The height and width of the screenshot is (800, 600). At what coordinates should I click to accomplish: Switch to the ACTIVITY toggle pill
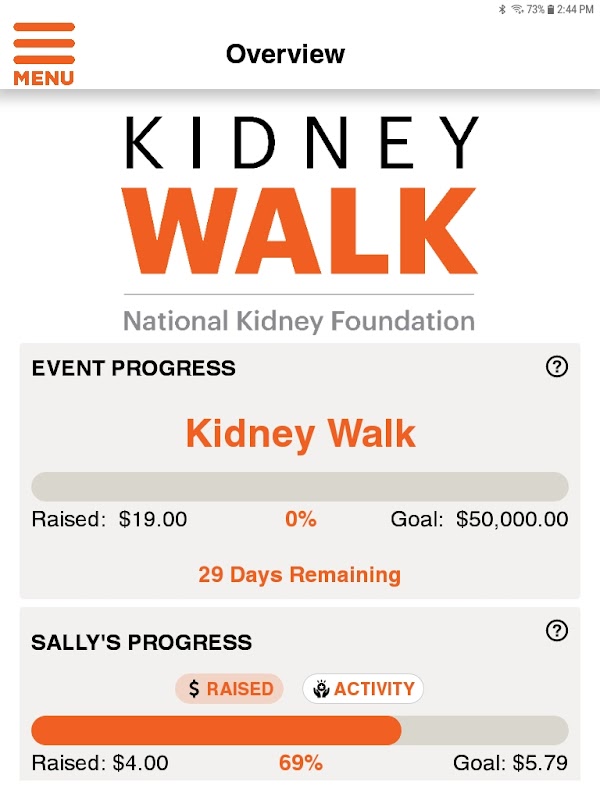point(363,689)
